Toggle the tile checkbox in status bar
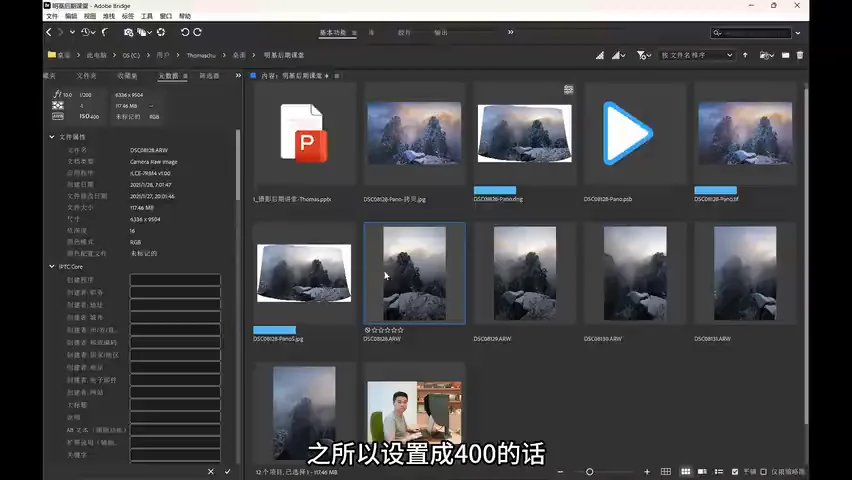Screen dimensions: 852x480 [735, 472]
